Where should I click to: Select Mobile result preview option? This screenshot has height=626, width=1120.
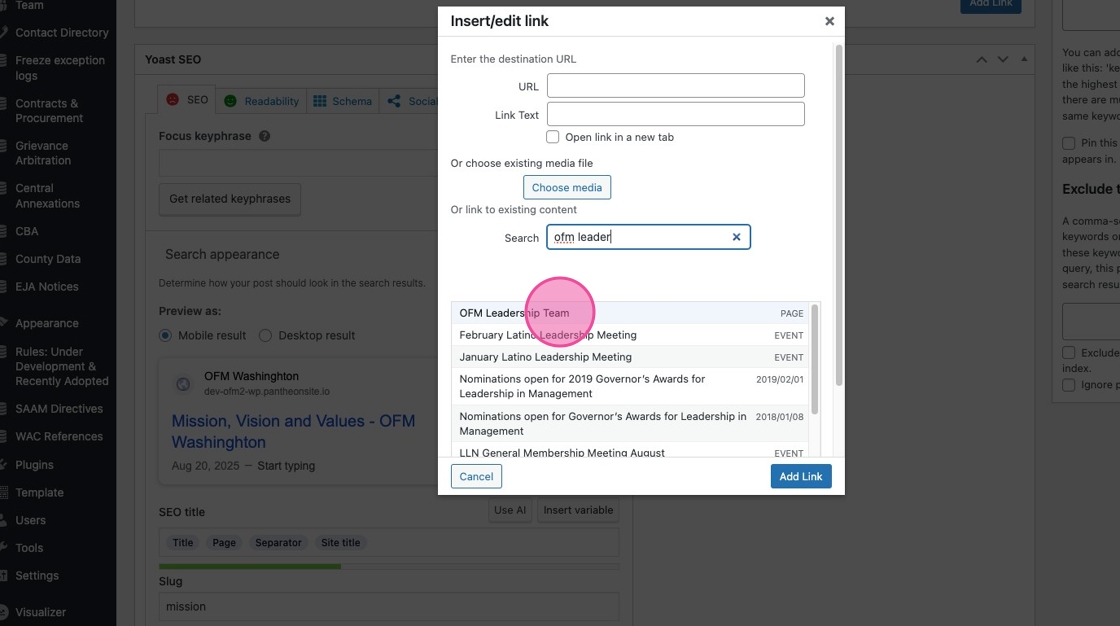pos(166,336)
